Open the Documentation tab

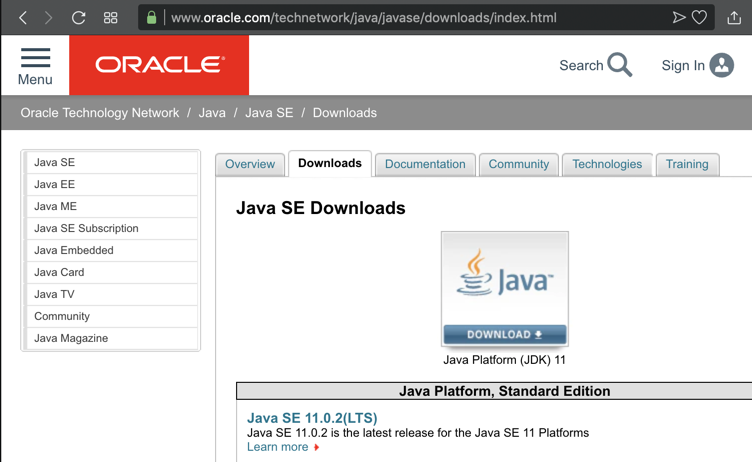click(425, 164)
